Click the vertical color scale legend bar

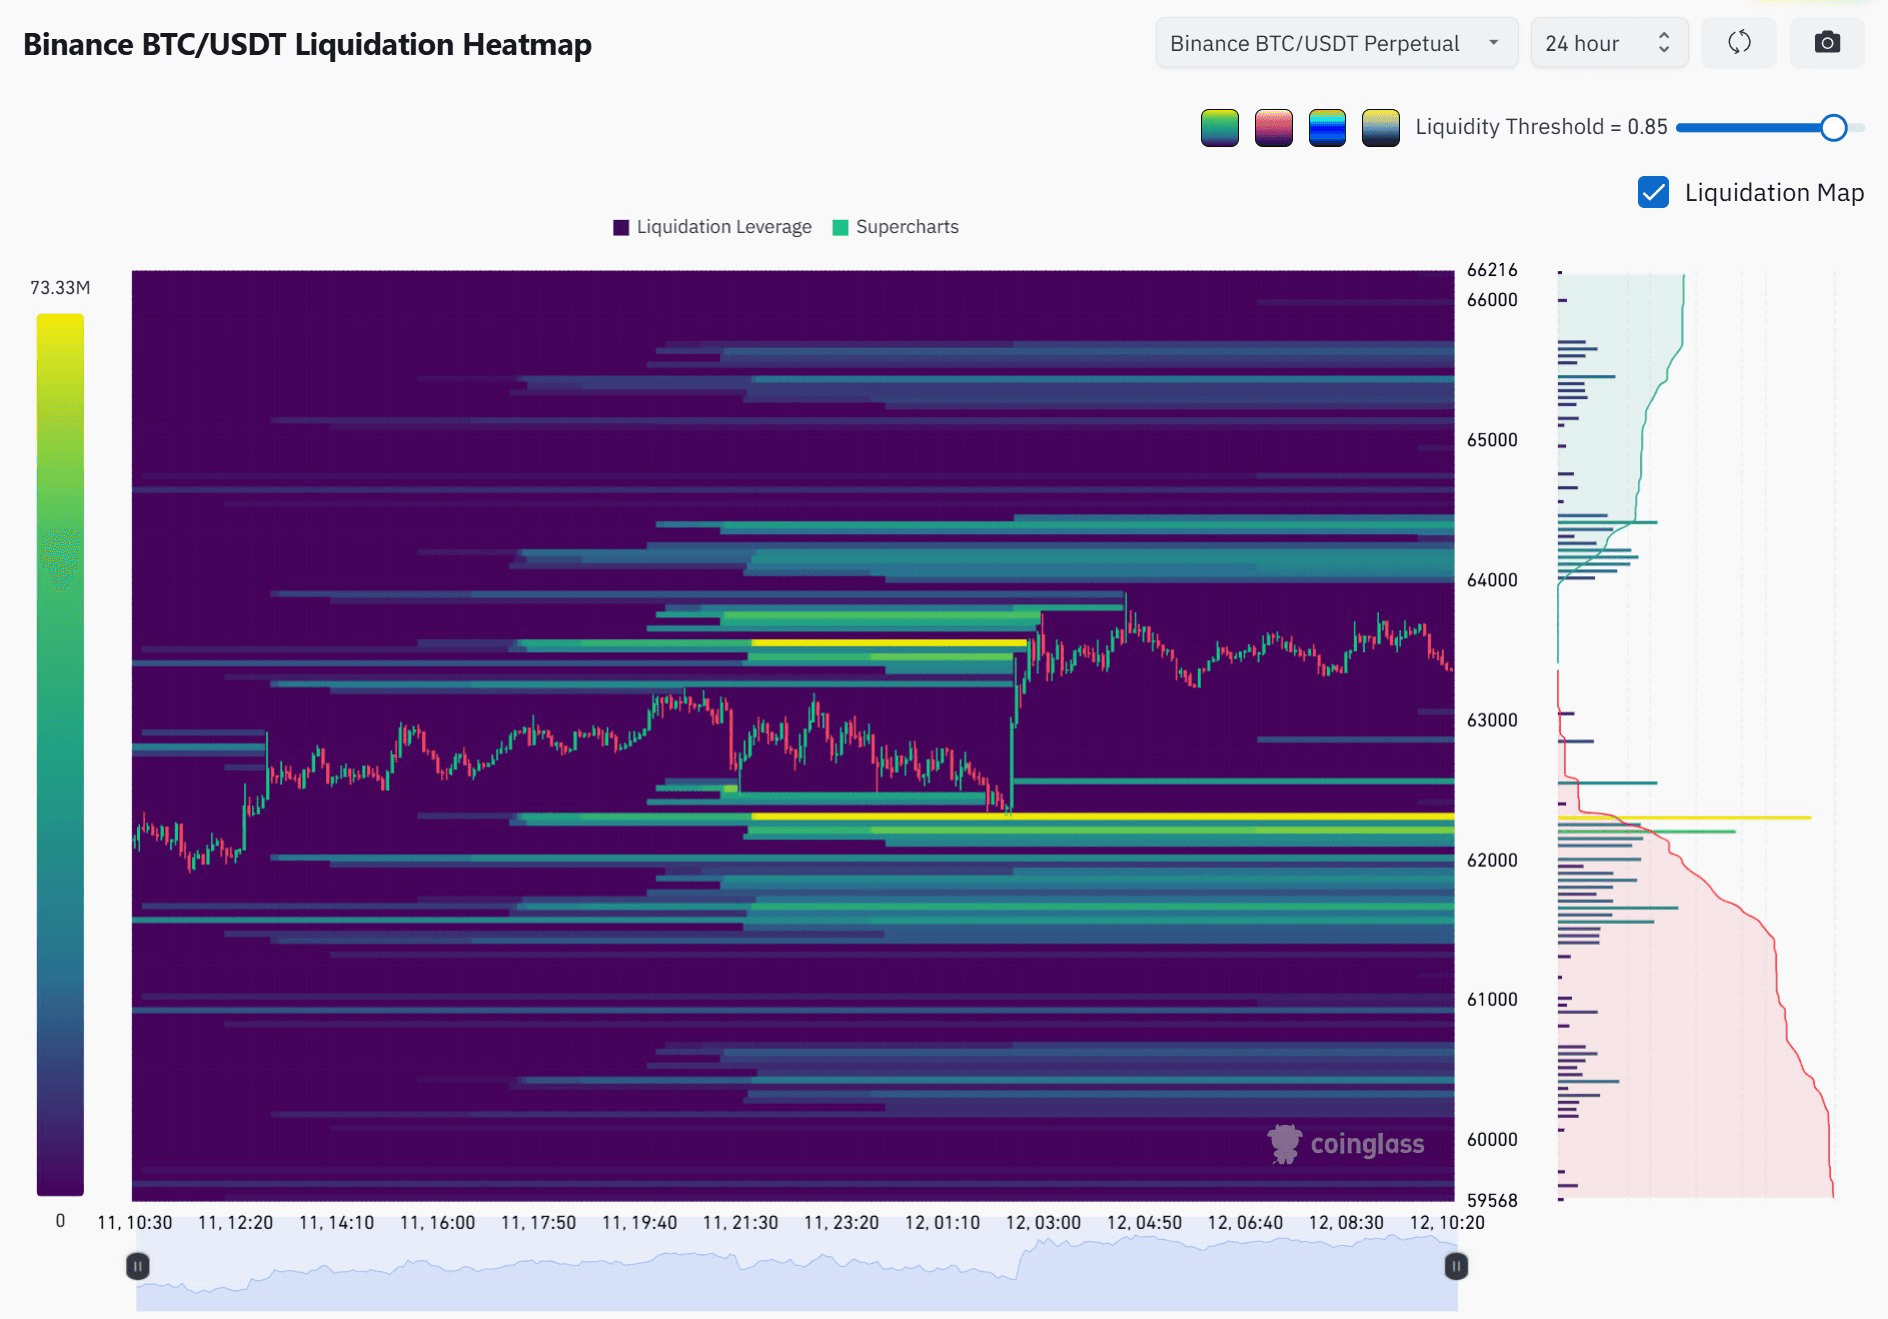[x=60, y=755]
